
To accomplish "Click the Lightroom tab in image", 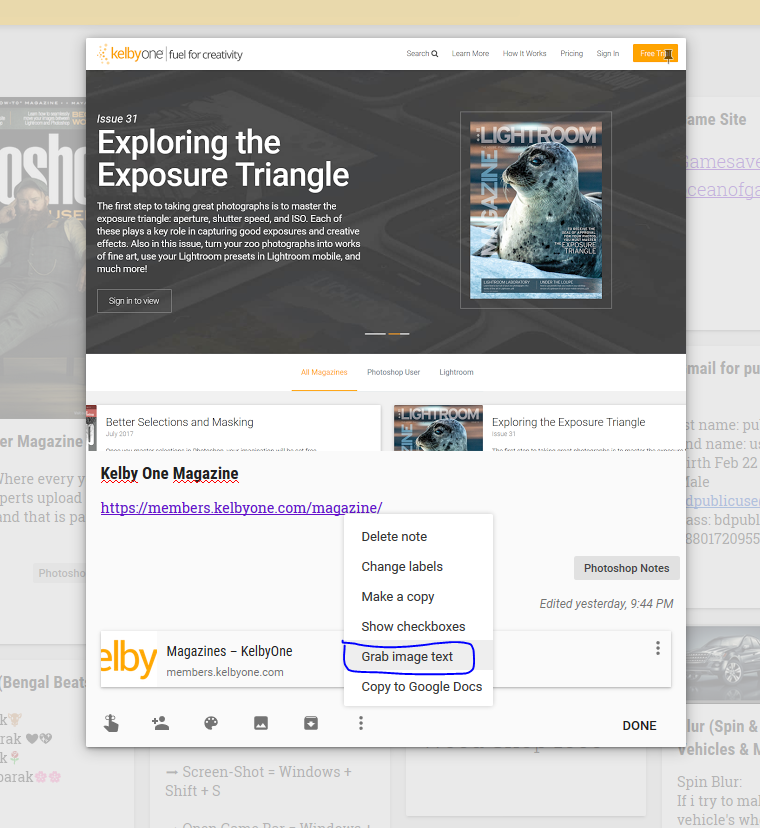I will pos(456,372).
